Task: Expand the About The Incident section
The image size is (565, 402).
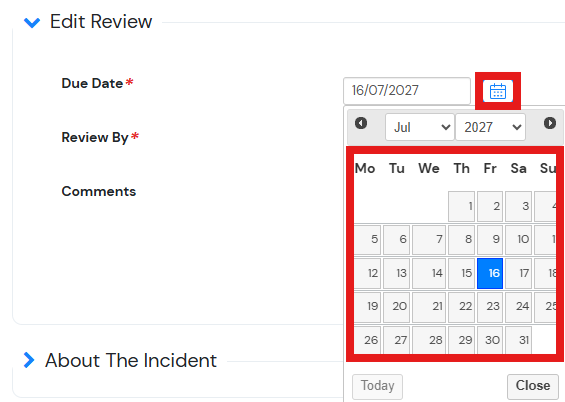Action: pos(29,360)
